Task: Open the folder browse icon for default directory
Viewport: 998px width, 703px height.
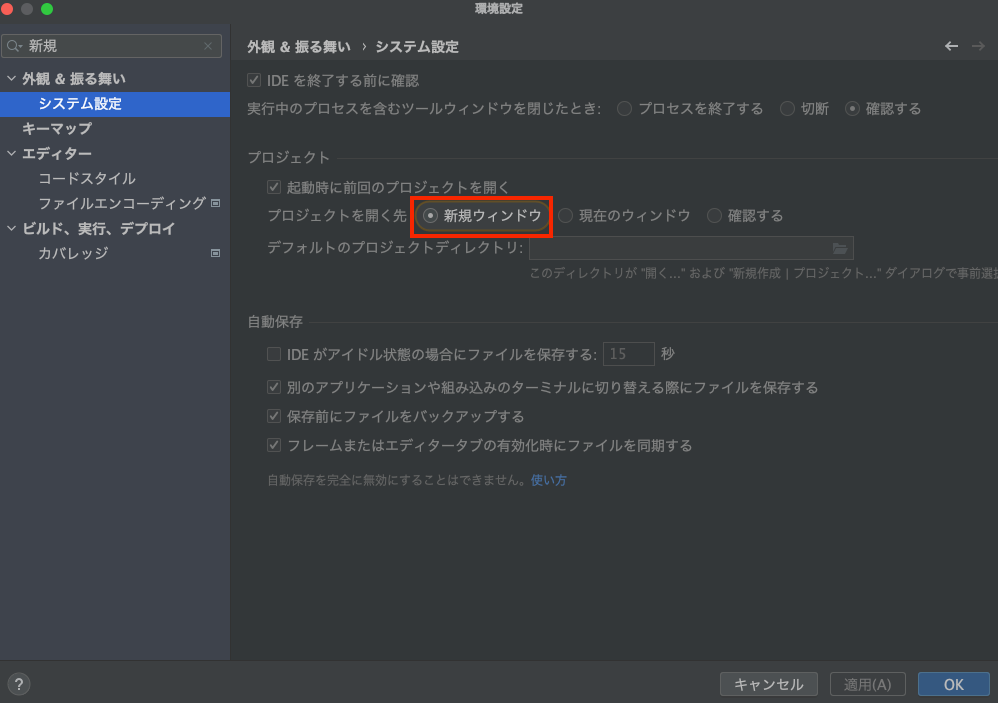Action: pyautogui.click(x=840, y=248)
